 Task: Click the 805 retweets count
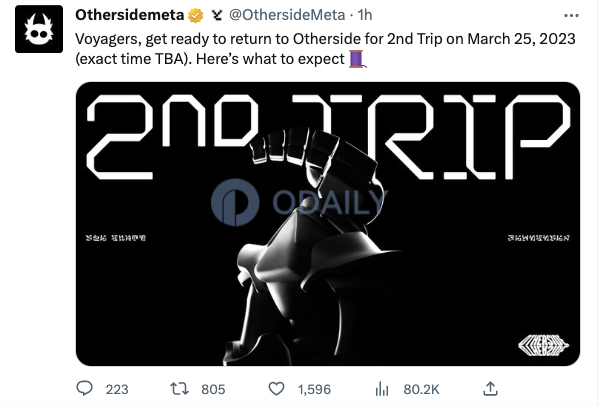pos(213,390)
